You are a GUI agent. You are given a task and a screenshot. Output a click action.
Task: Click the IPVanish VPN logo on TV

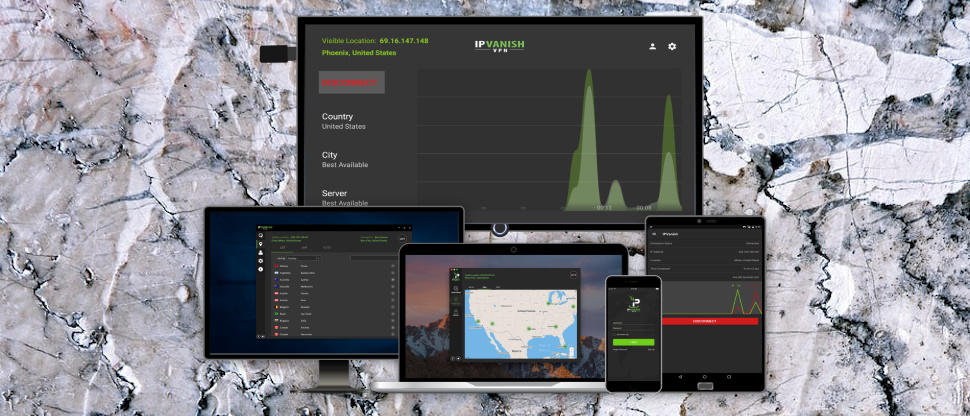(x=500, y=46)
